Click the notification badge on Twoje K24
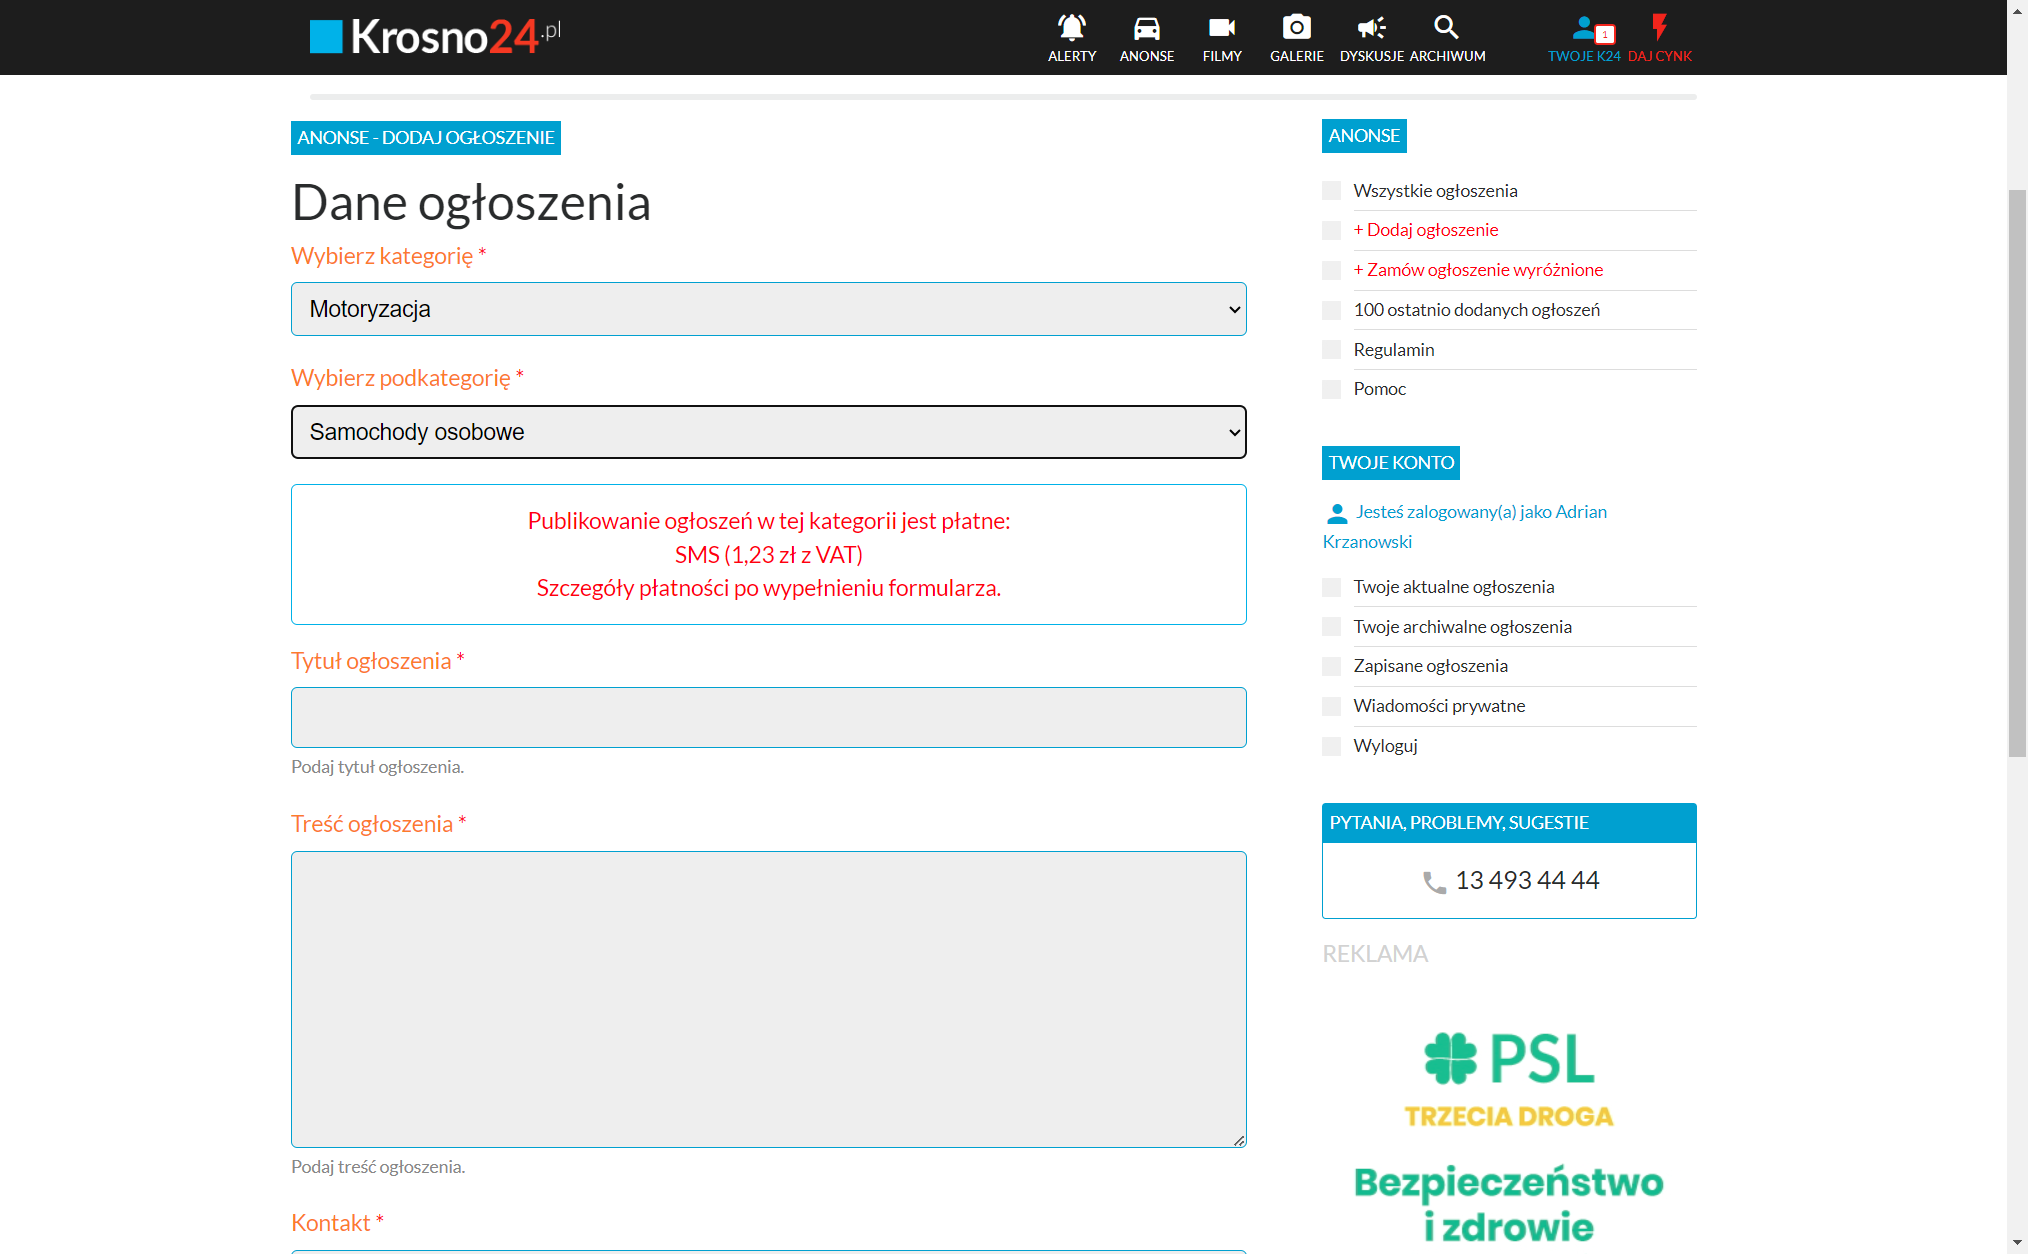 coord(1605,35)
